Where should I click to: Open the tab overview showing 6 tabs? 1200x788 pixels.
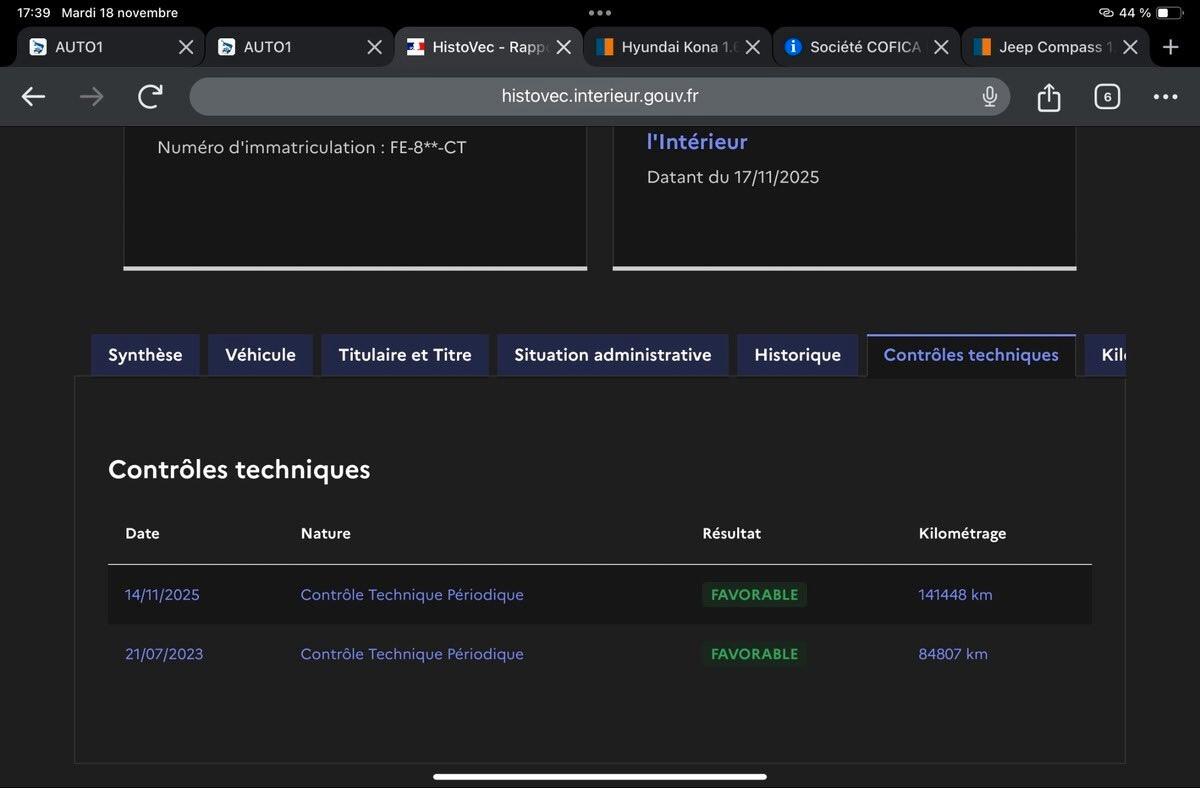point(1106,97)
